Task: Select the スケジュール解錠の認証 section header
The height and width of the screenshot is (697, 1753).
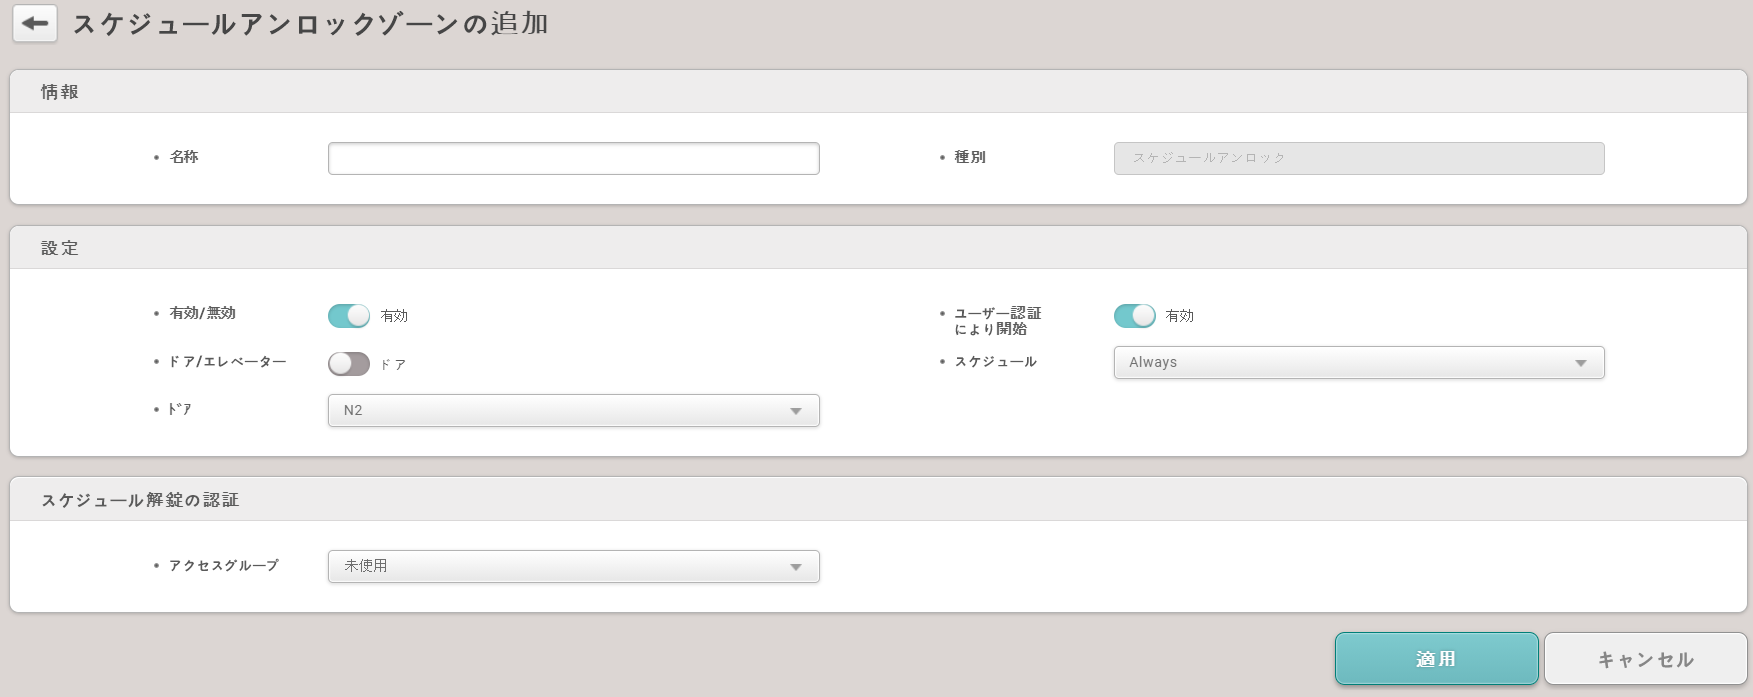Action: [140, 500]
